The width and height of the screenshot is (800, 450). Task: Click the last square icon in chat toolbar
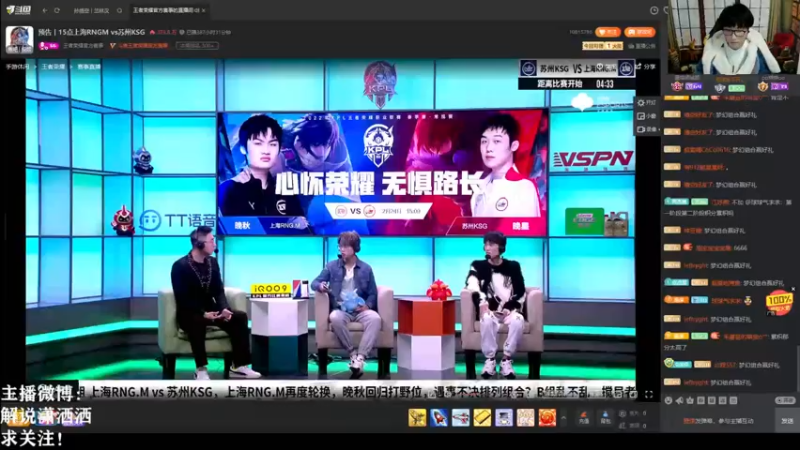pos(733,401)
